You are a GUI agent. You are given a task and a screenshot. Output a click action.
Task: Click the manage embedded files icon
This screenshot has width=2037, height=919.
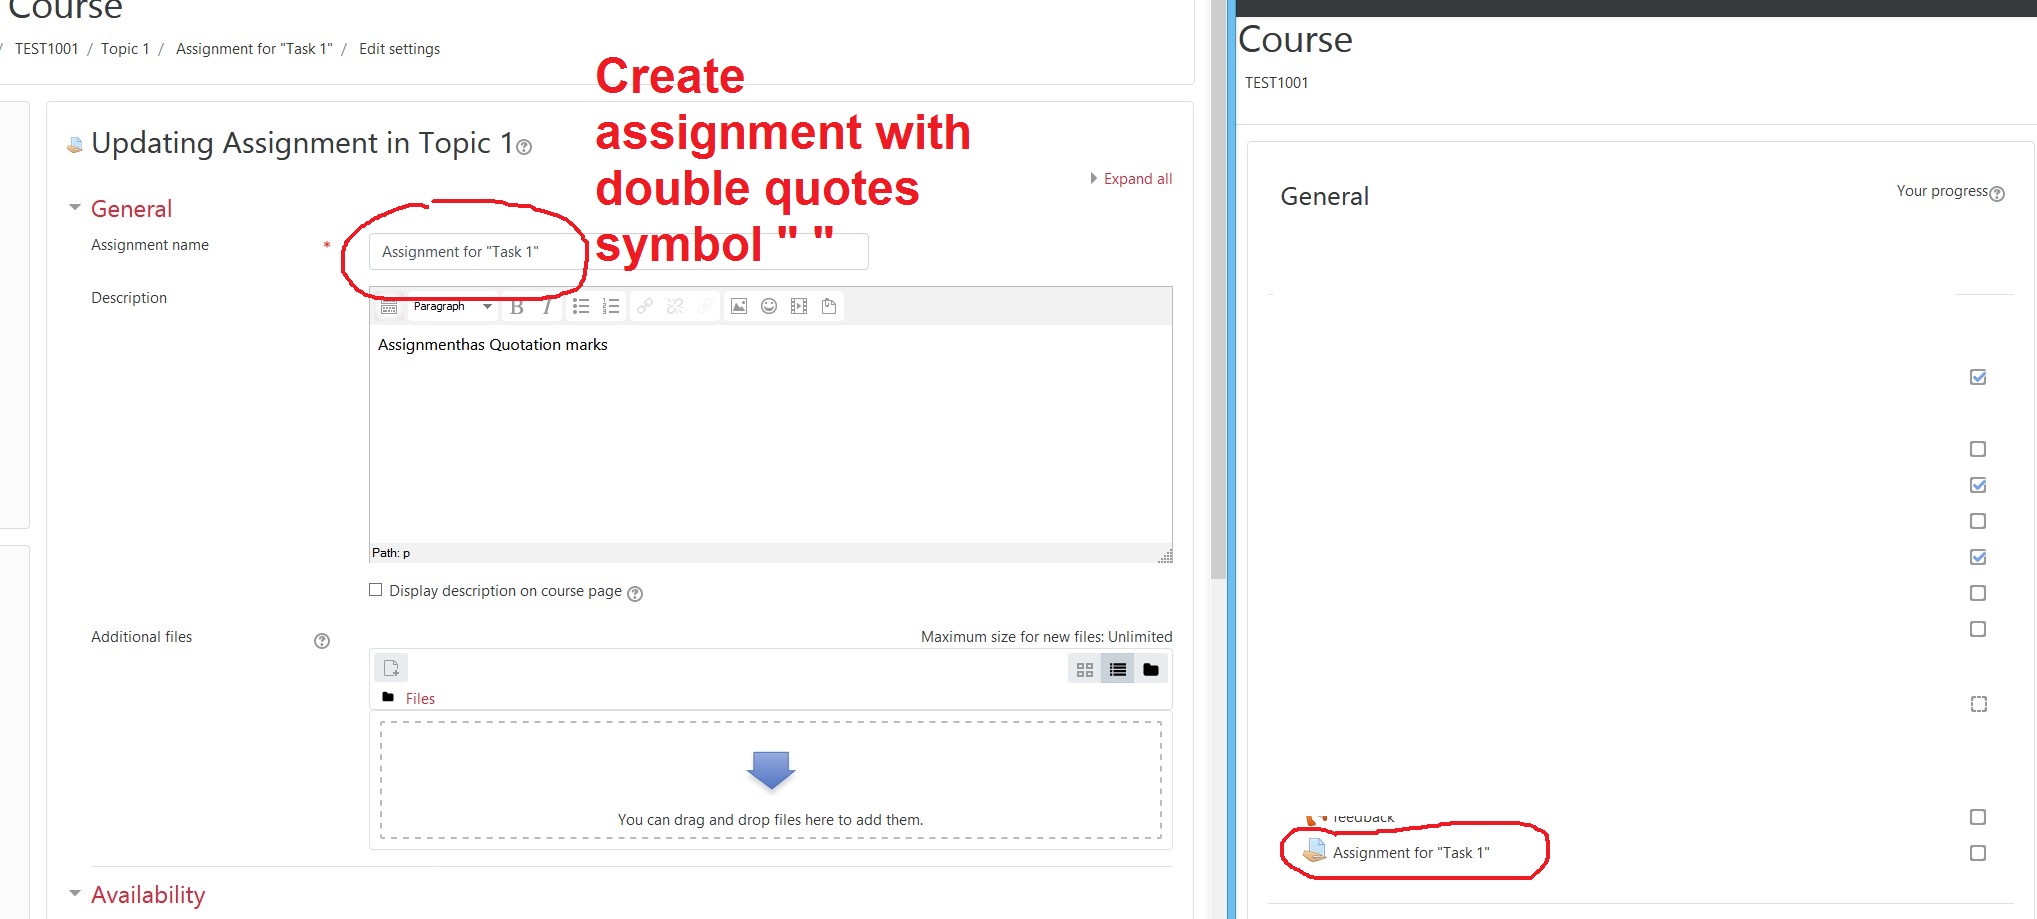pyautogui.click(x=829, y=307)
